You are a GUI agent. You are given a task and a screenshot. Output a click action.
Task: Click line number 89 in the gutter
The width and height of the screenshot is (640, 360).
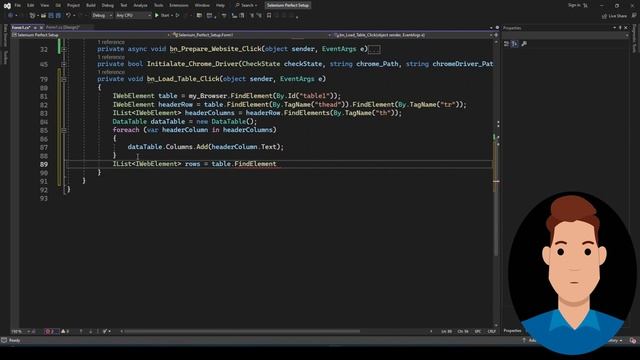coord(44,164)
